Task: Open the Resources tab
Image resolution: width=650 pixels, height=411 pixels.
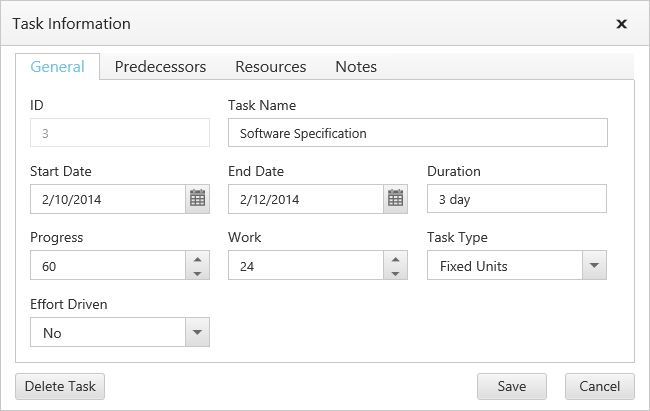Action: coord(270,67)
